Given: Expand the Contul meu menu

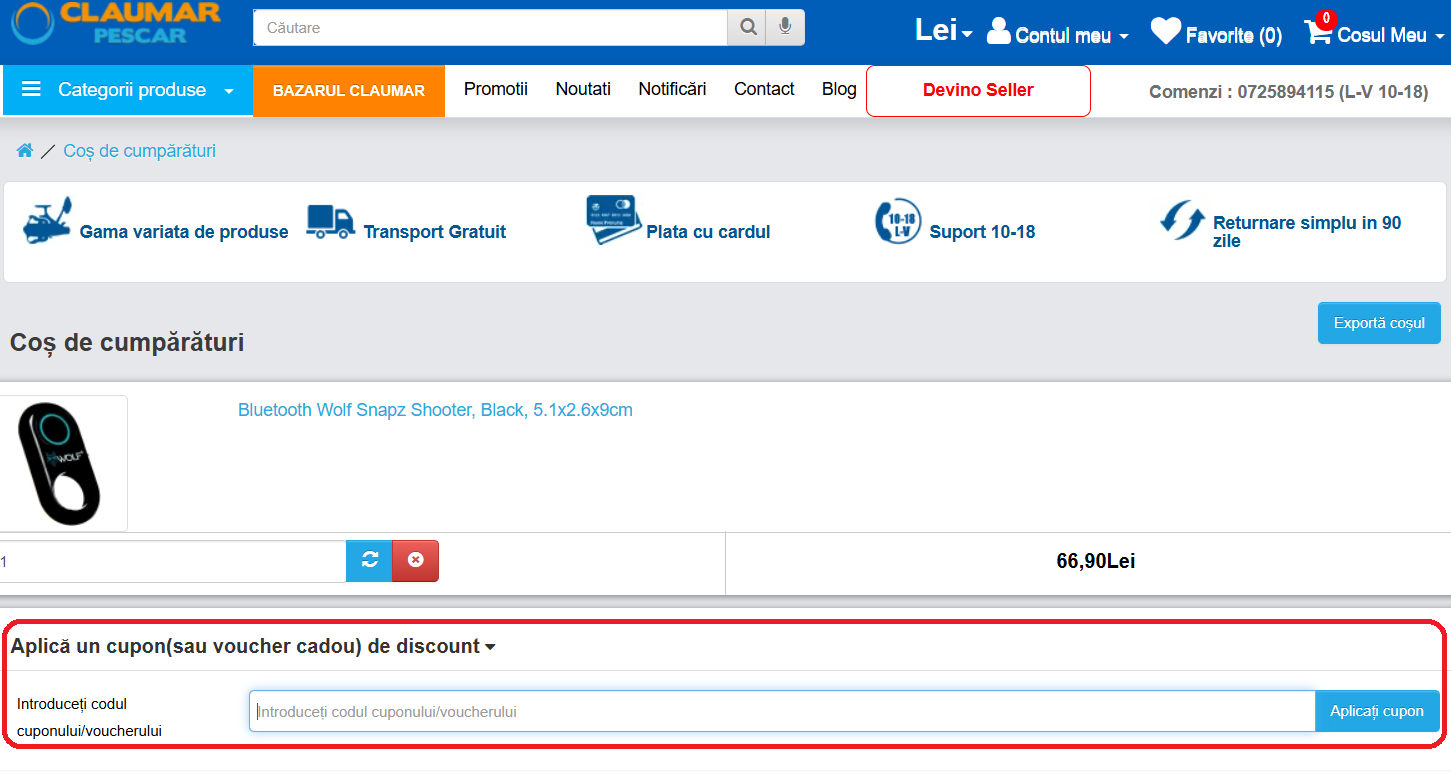Looking at the screenshot, I should pyautogui.click(x=1058, y=35).
